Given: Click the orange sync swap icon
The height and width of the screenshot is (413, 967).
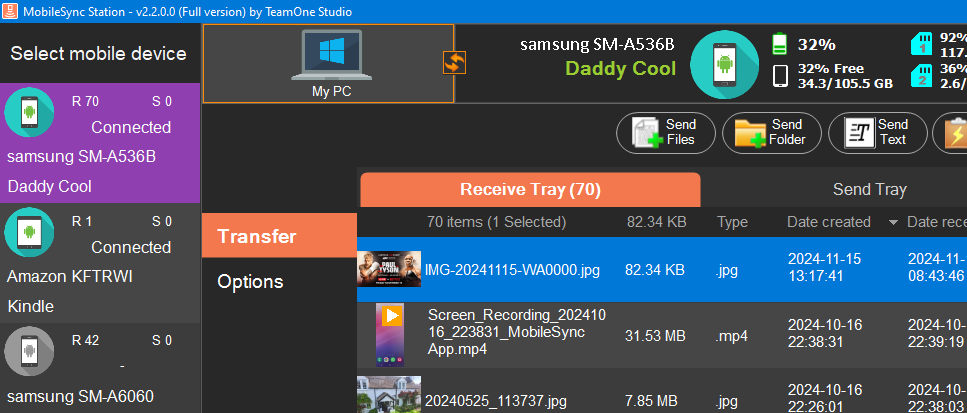Looking at the screenshot, I should [x=455, y=63].
